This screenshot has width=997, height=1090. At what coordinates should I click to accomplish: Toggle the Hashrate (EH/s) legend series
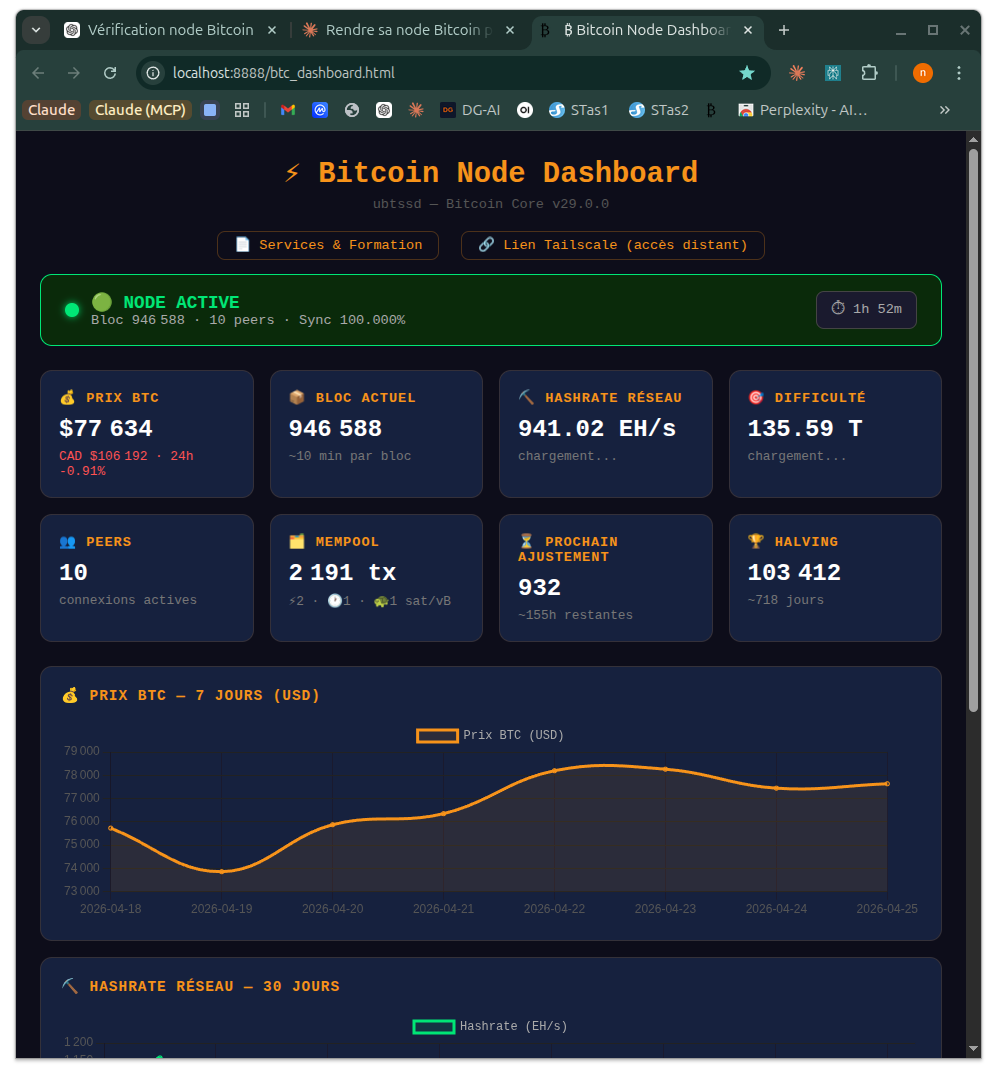[490, 1026]
